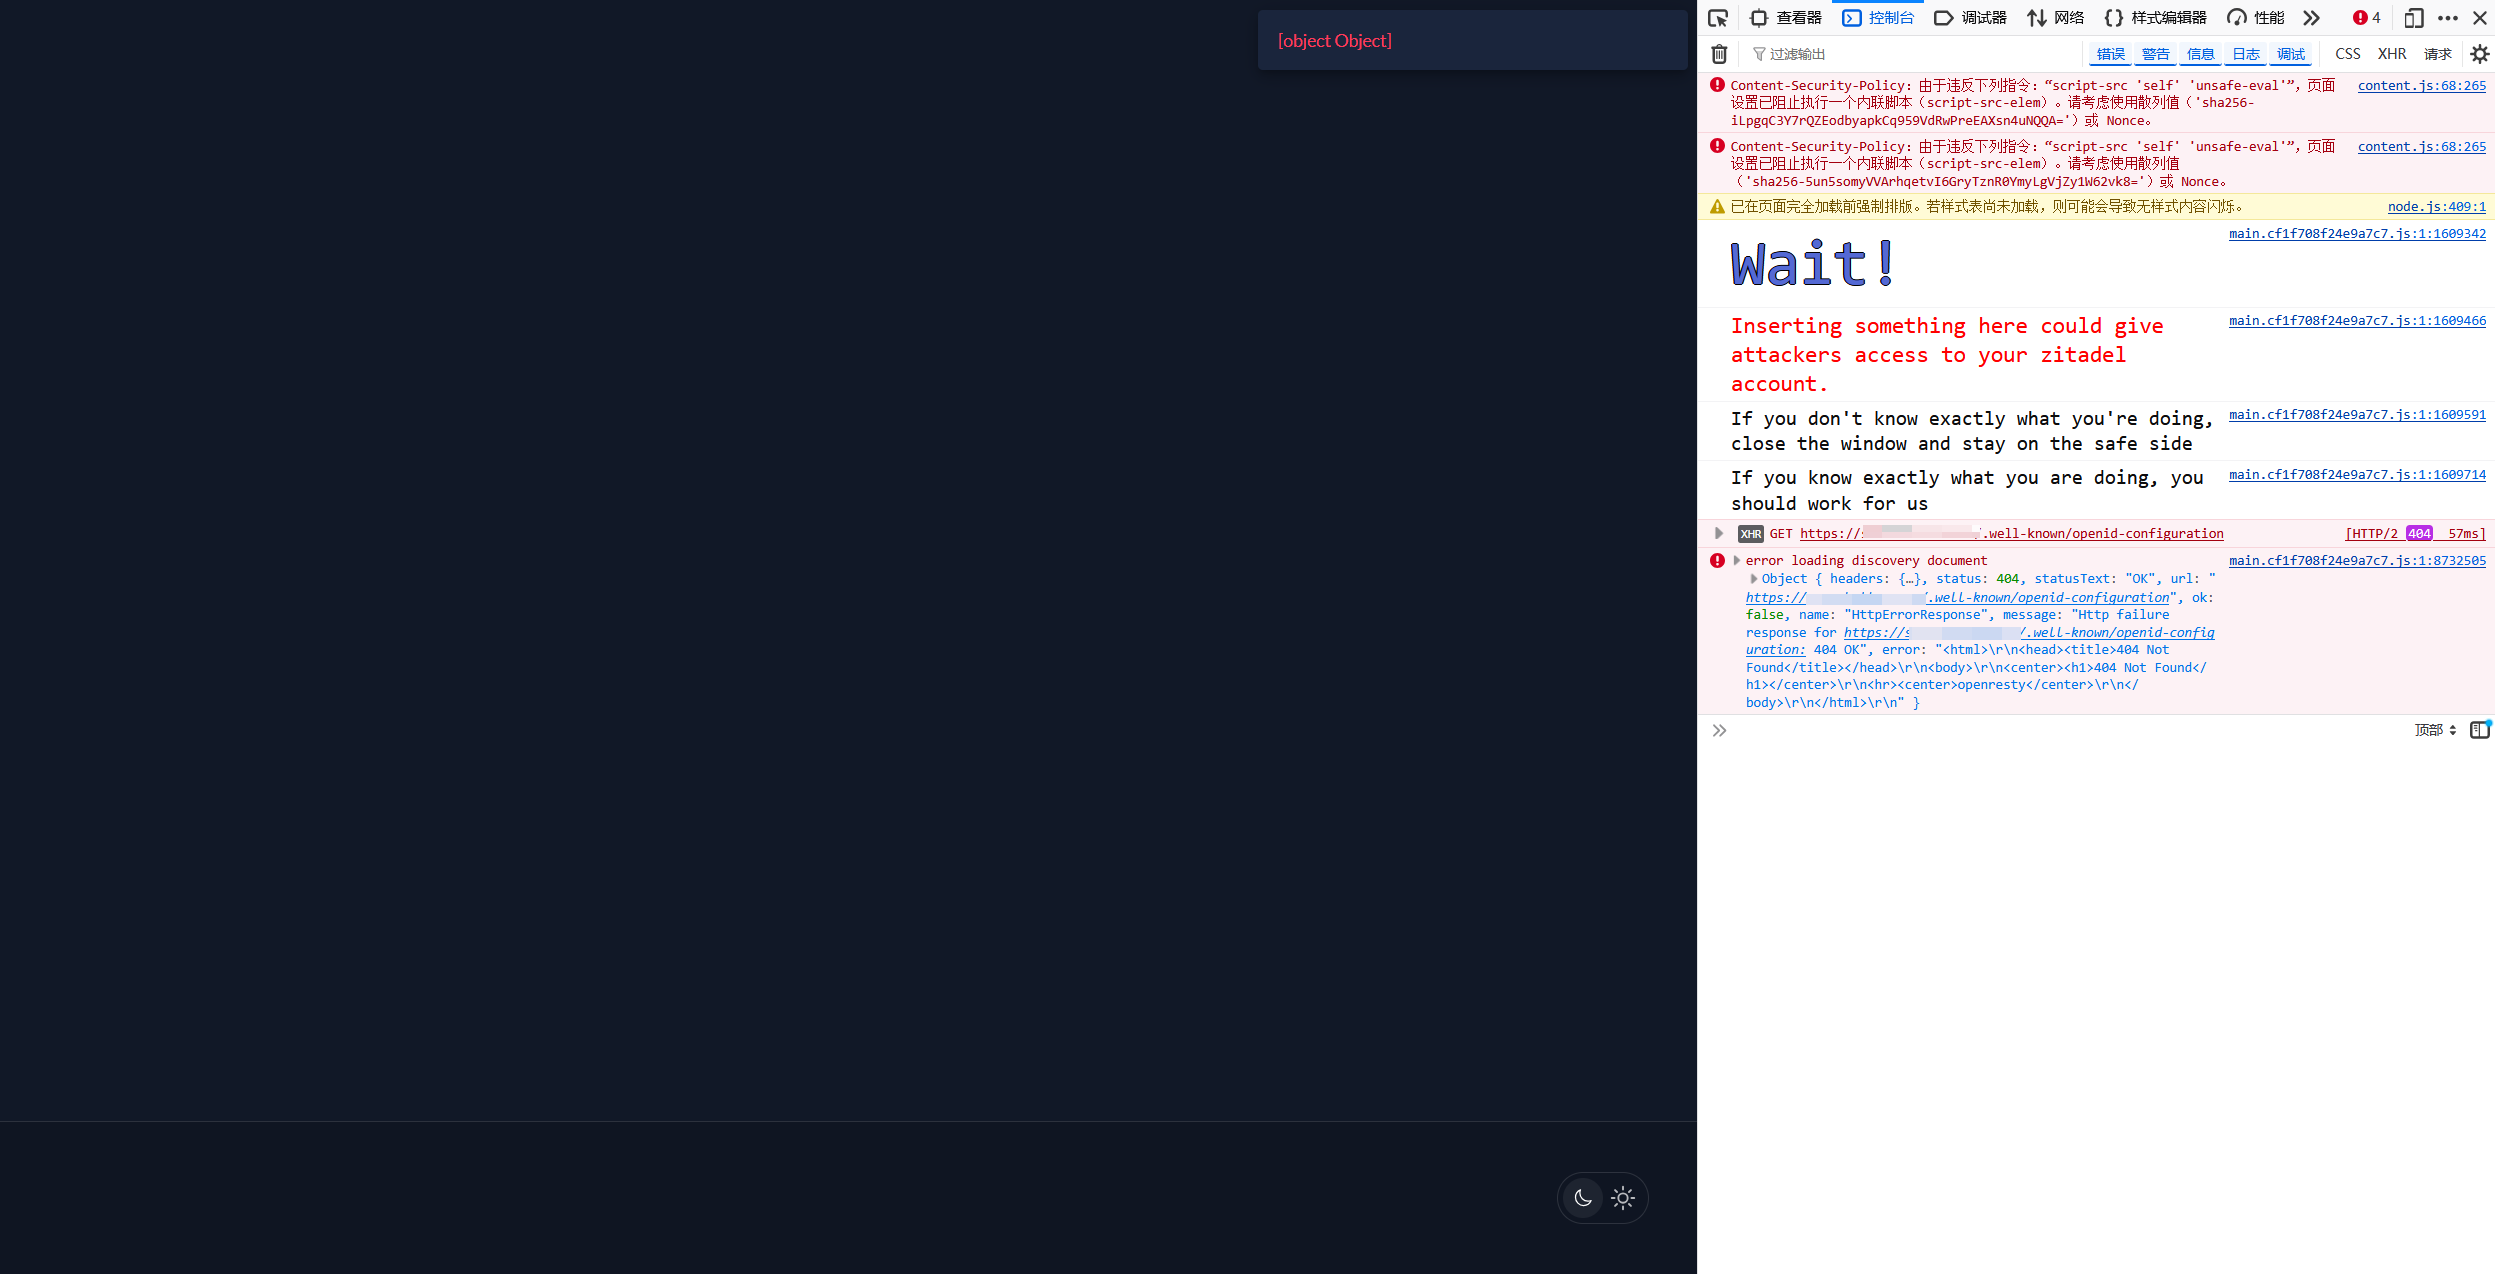
Task: Open DevTools settings gear
Action: tap(2478, 53)
